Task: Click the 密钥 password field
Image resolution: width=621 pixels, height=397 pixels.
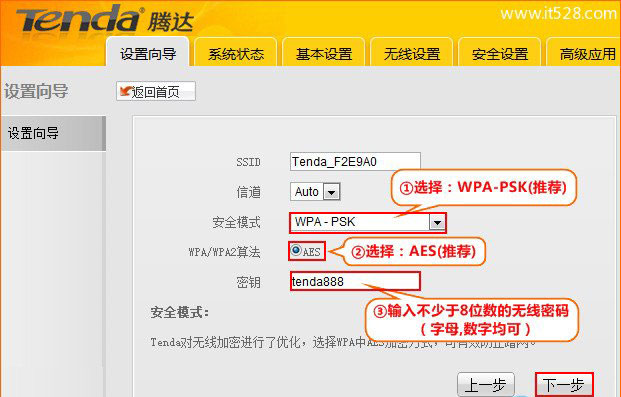Action: pos(355,281)
